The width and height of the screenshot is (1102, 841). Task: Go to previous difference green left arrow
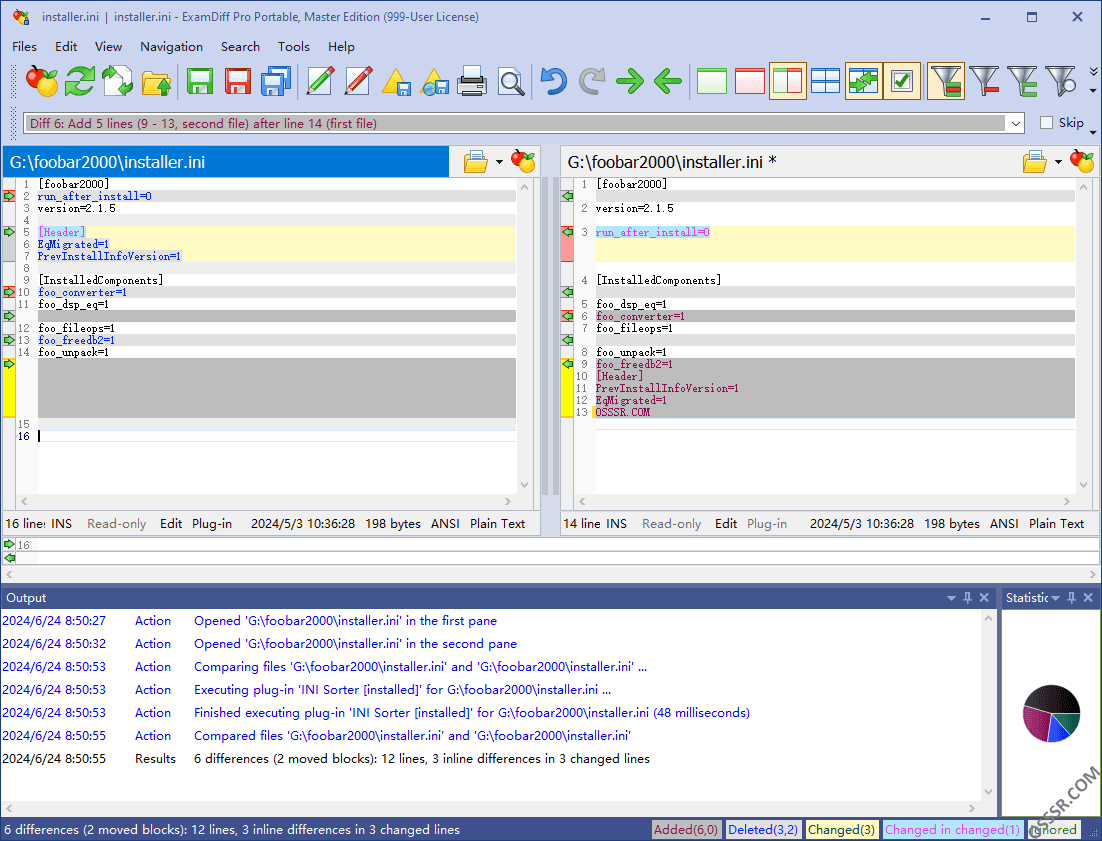668,82
